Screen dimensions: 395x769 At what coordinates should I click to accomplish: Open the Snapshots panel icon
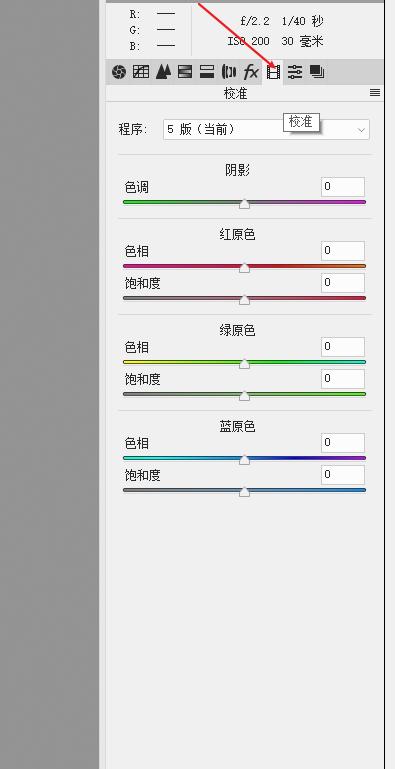coord(317,72)
